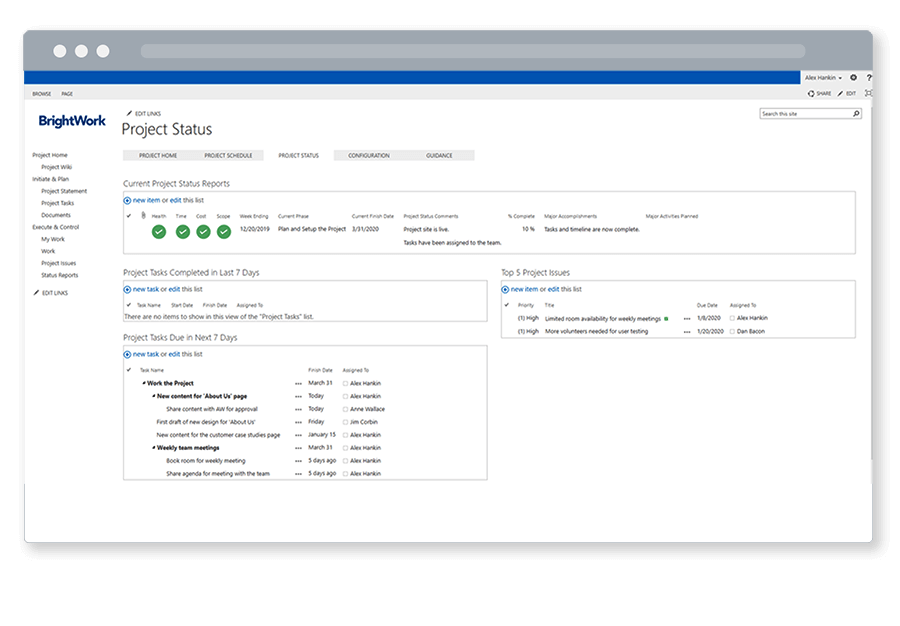
Task: Click the 'Search this site' input field
Action: (x=805, y=114)
